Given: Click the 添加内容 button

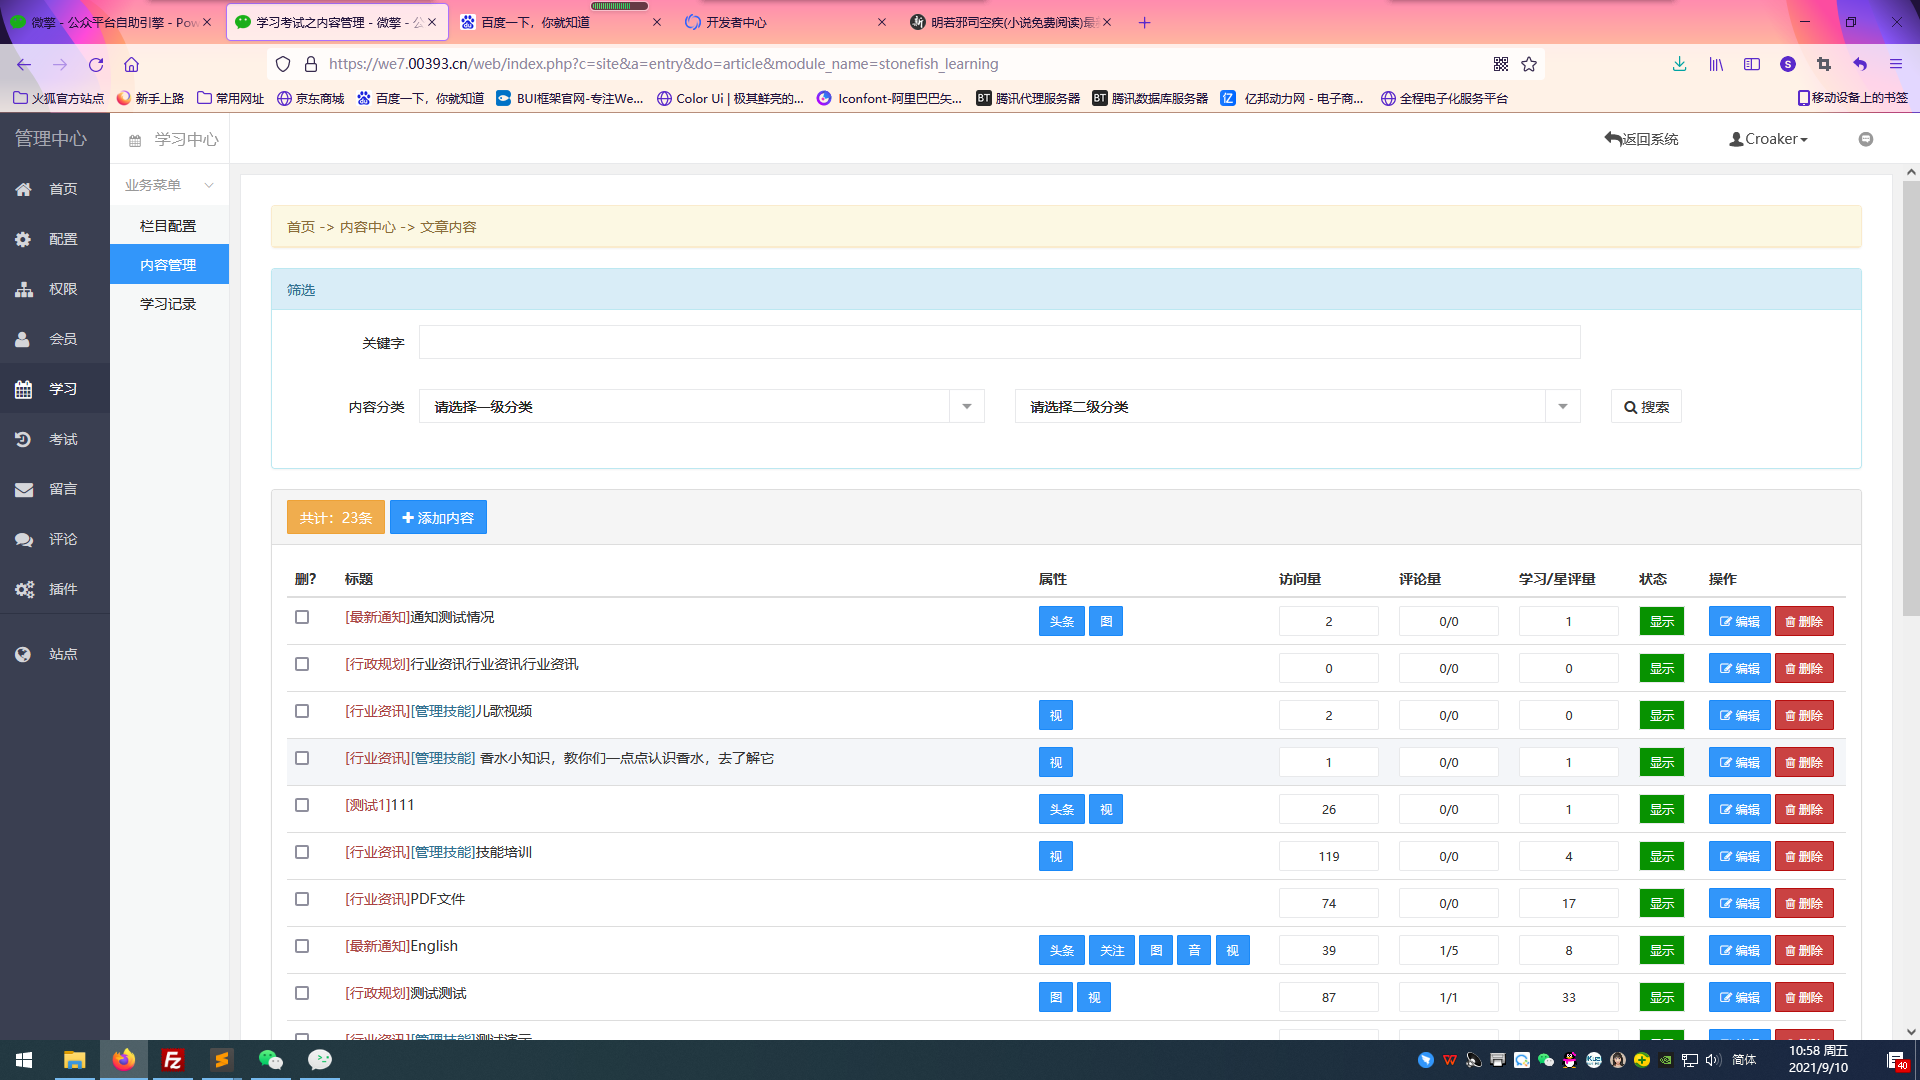Looking at the screenshot, I should 438,518.
